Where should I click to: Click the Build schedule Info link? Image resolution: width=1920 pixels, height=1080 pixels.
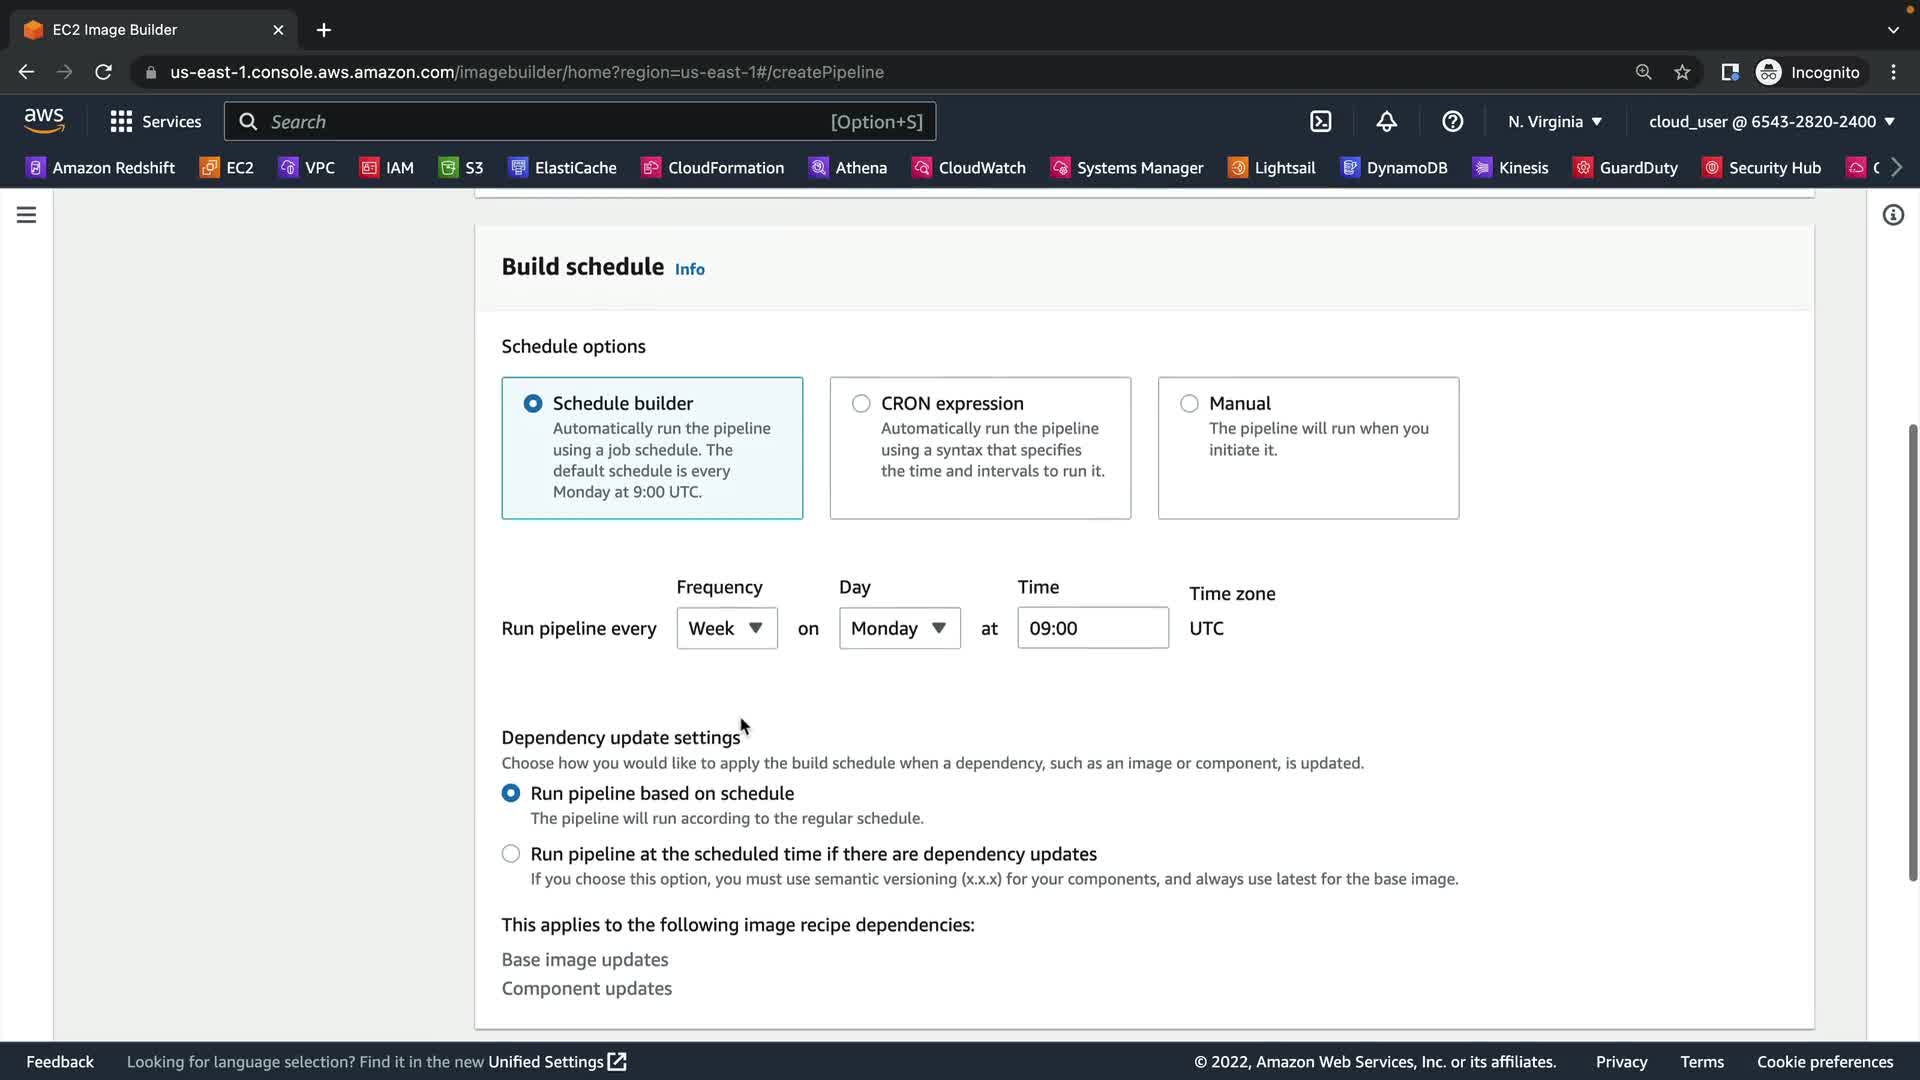689,269
